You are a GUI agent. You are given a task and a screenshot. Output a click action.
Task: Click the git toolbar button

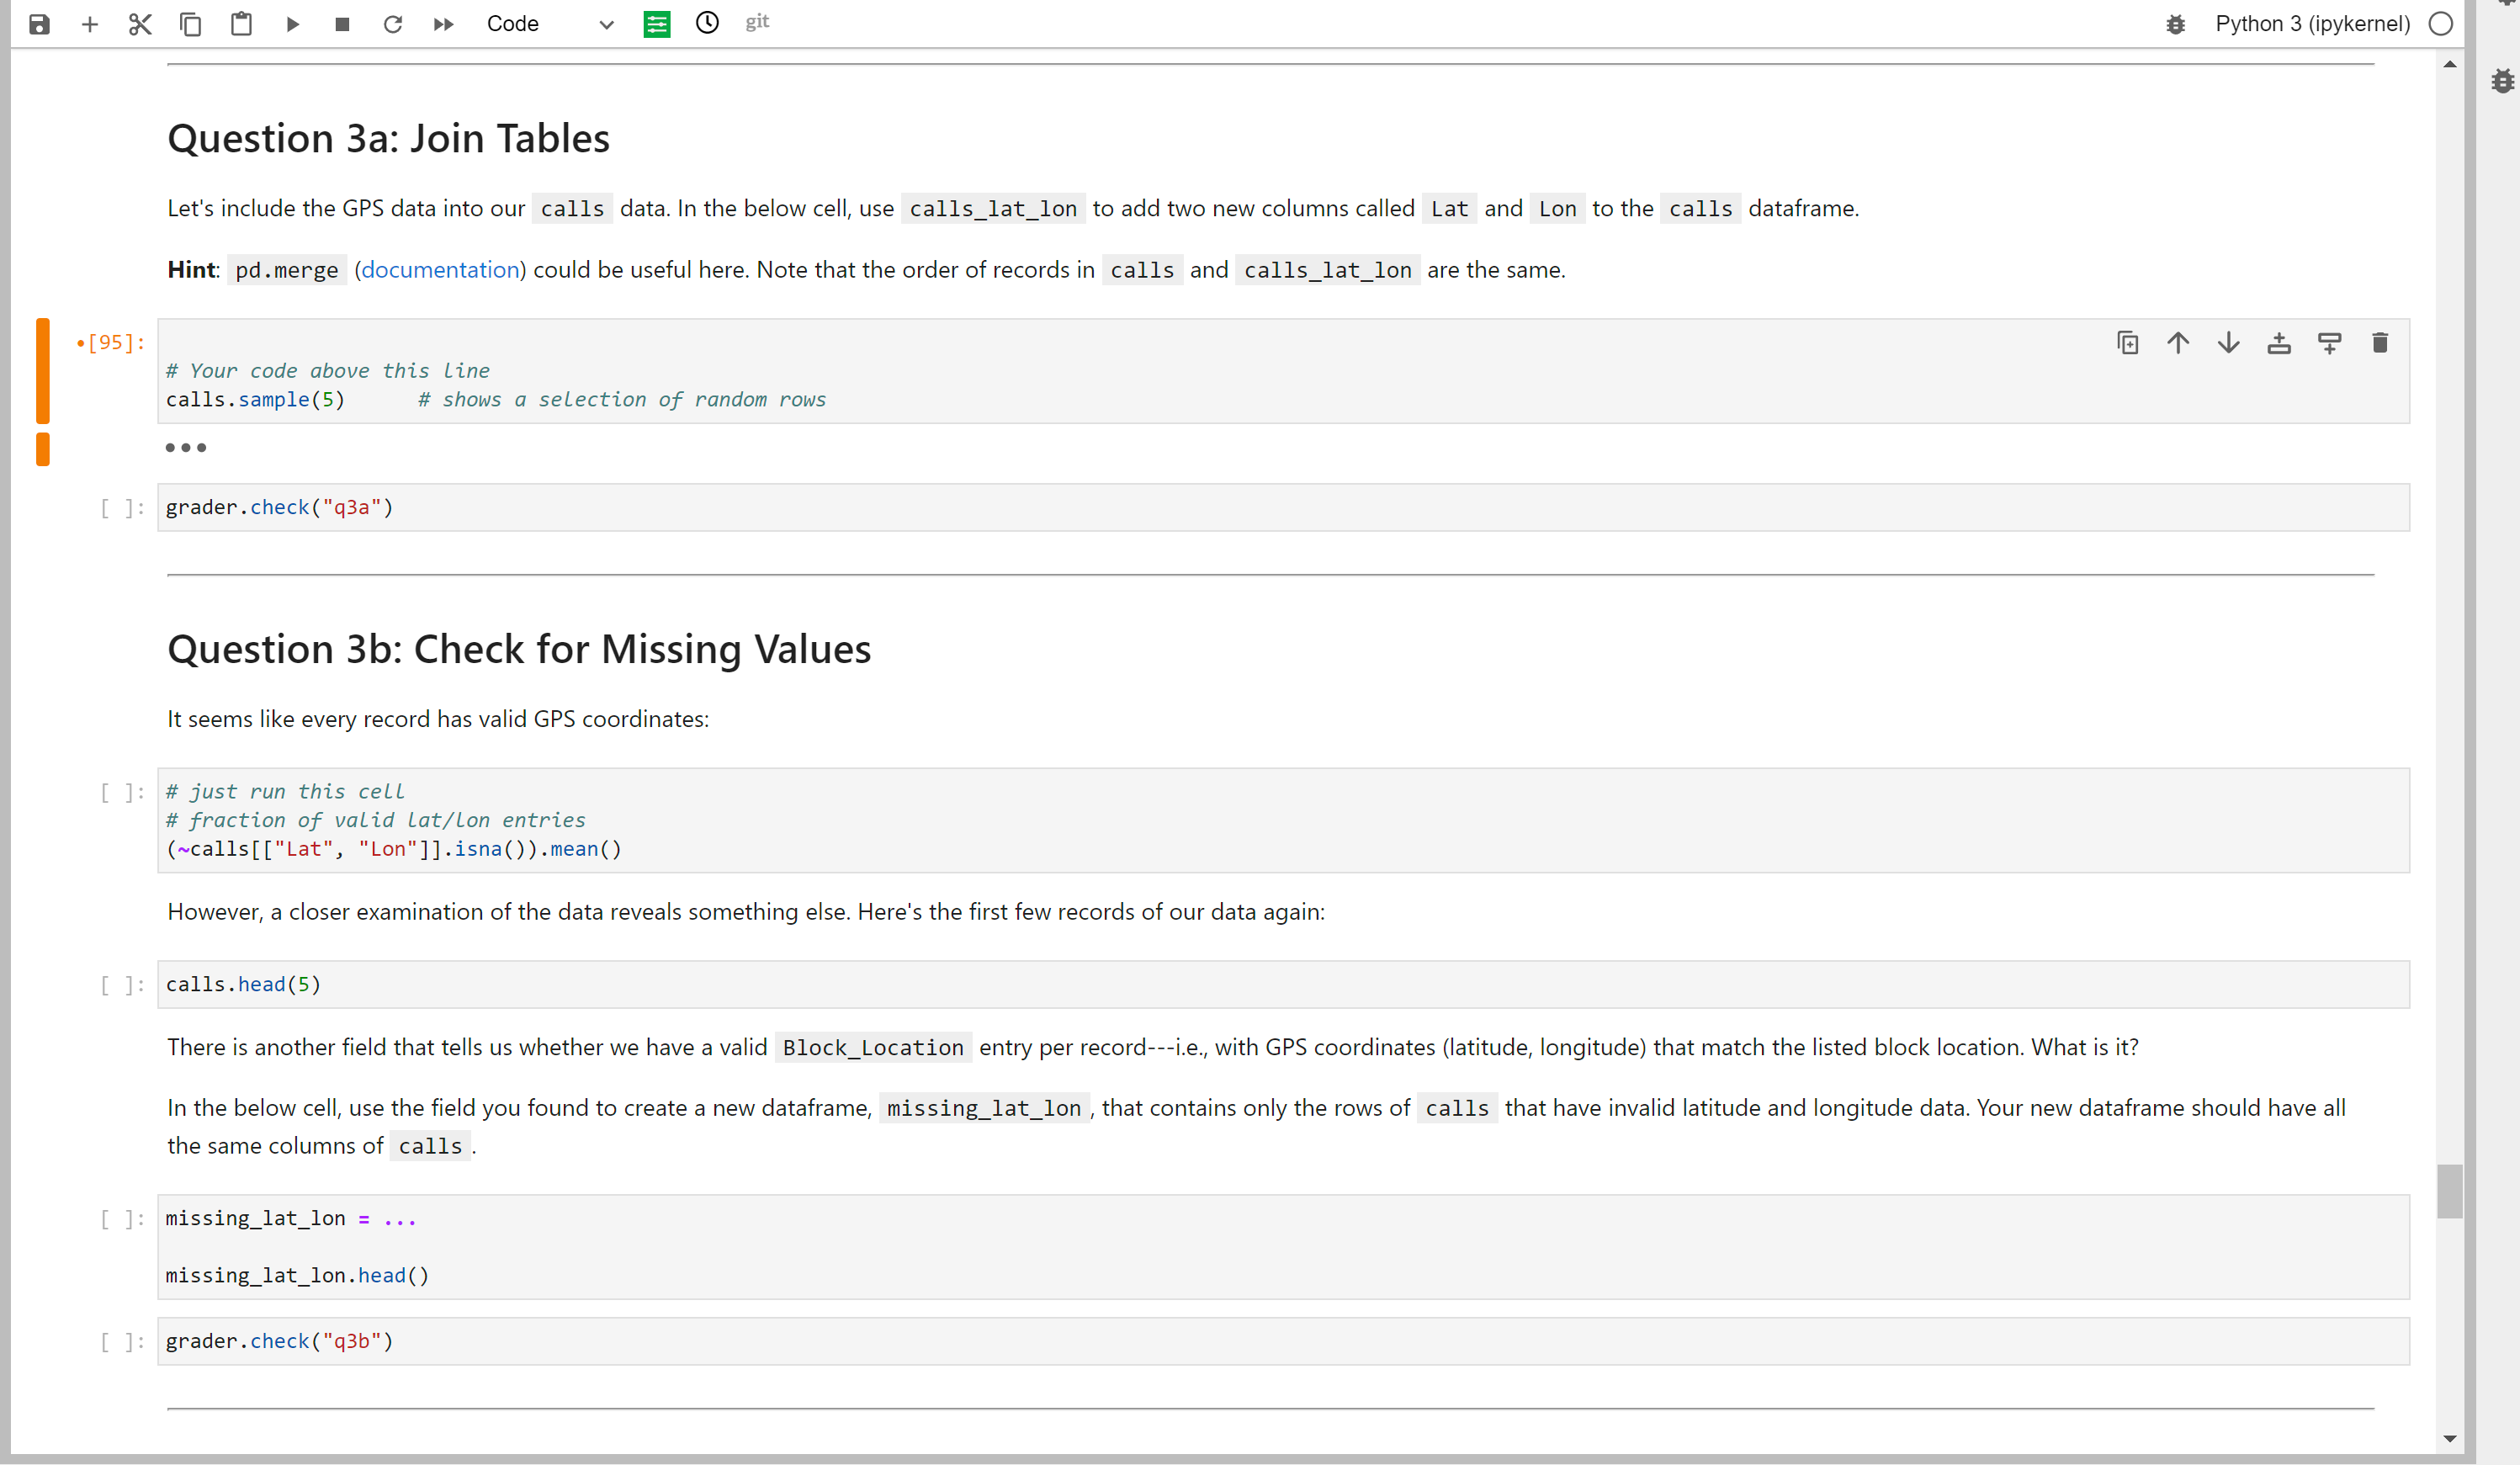[757, 22]
